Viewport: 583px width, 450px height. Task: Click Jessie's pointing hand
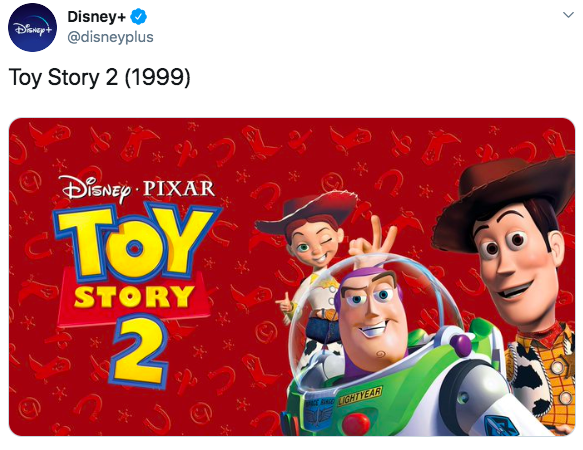[284, 304]
